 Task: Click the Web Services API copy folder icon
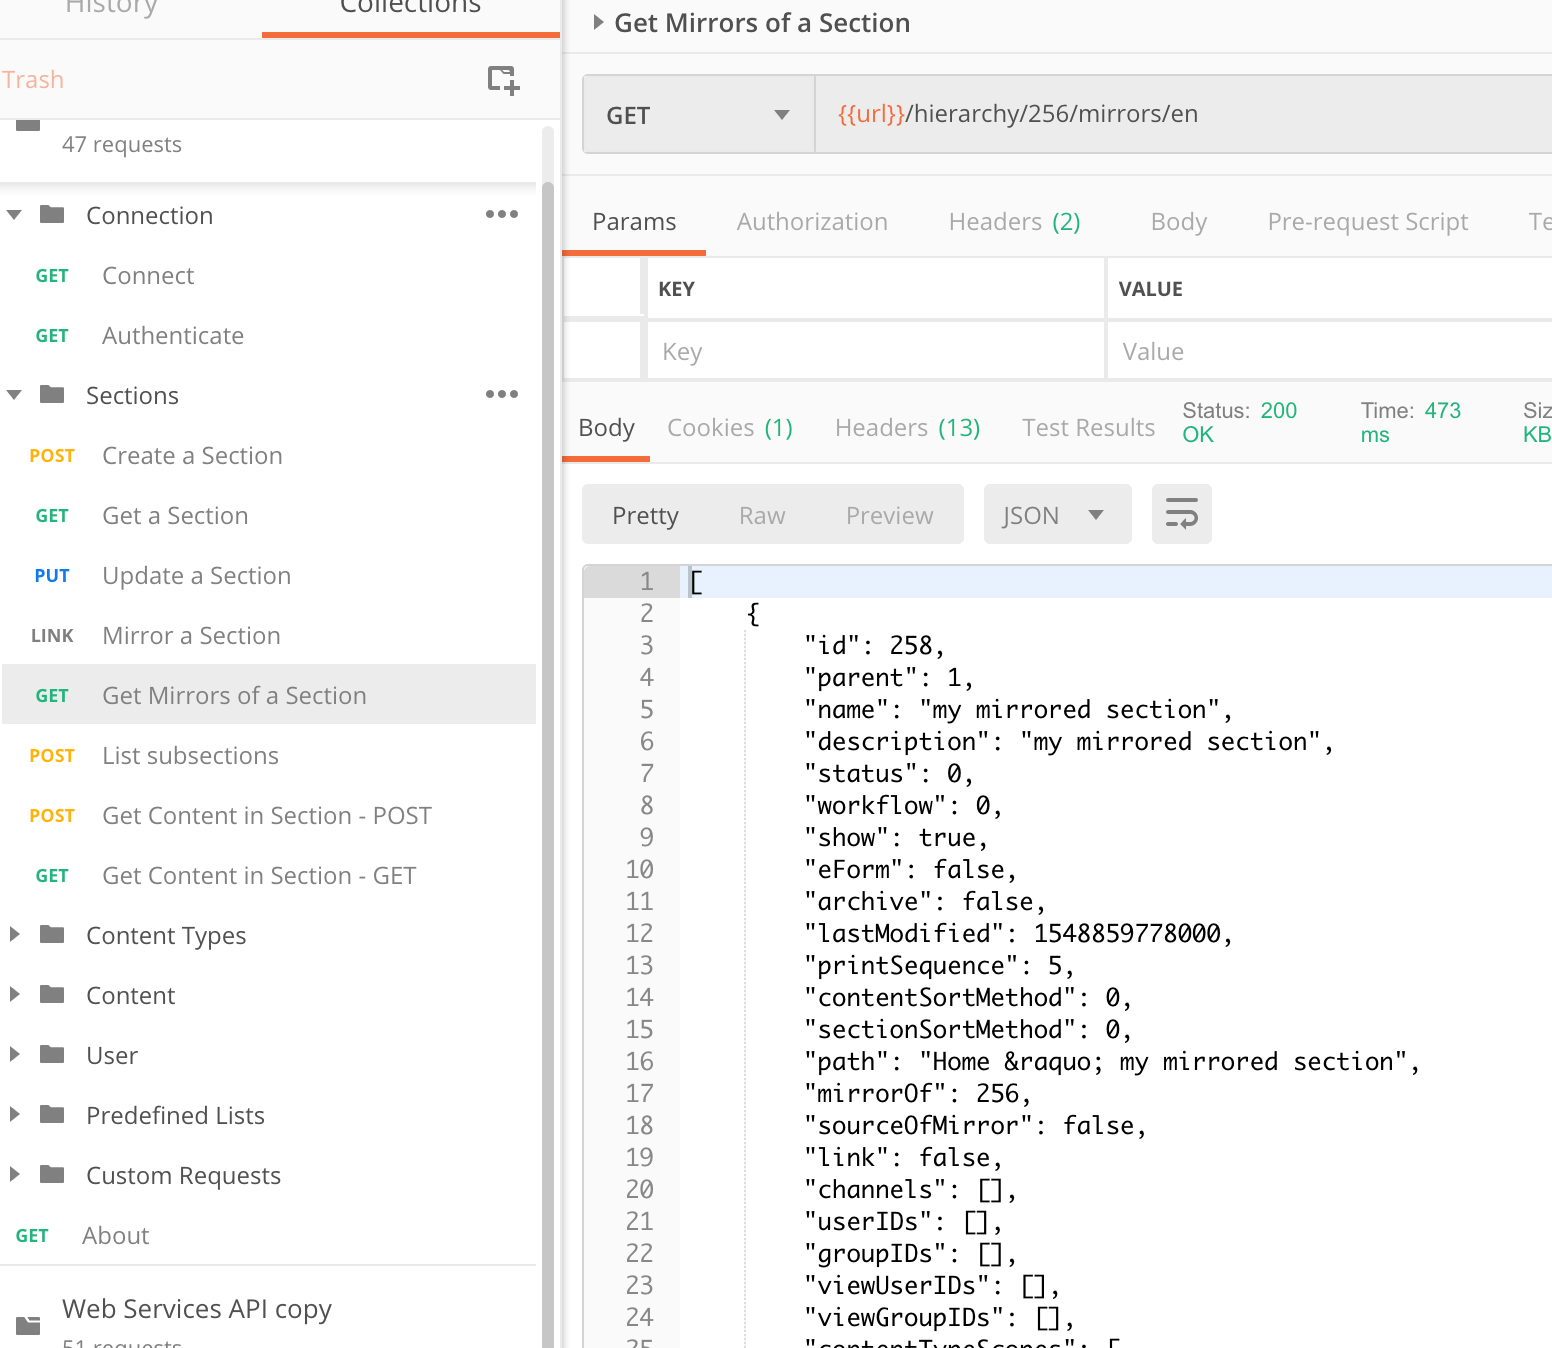tap(29, 1325)
